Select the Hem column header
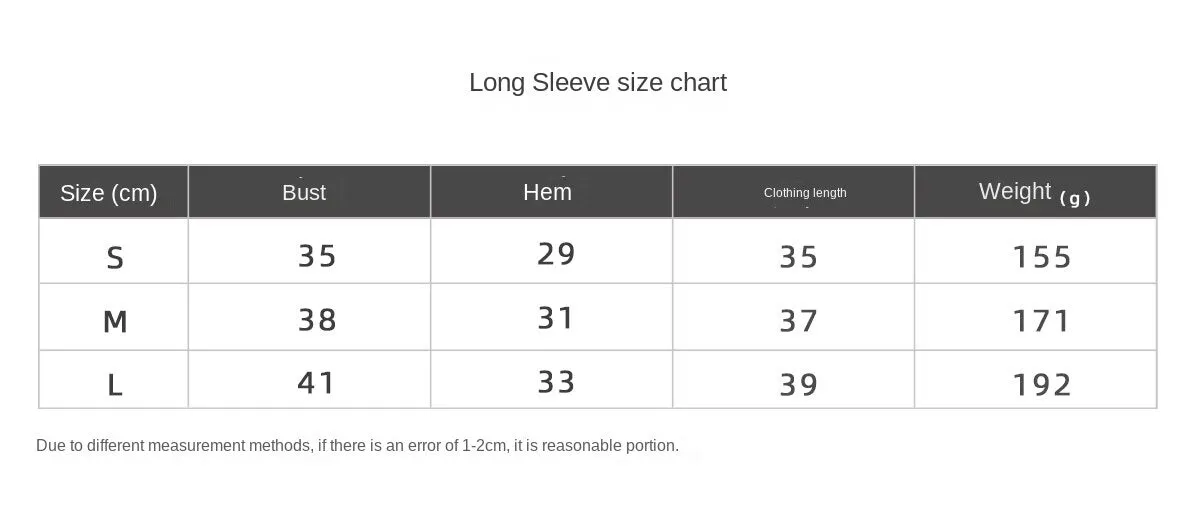Viewport: 1200px width, 515px height. click(x=548, y=191)
